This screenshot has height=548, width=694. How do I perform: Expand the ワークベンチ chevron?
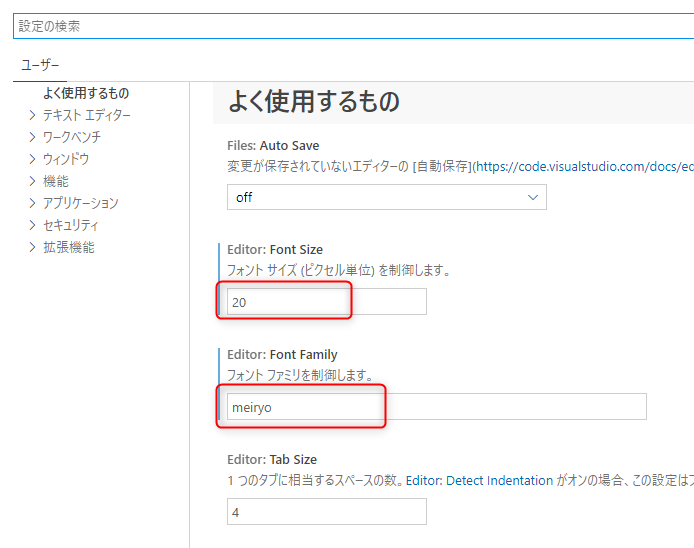33,137
